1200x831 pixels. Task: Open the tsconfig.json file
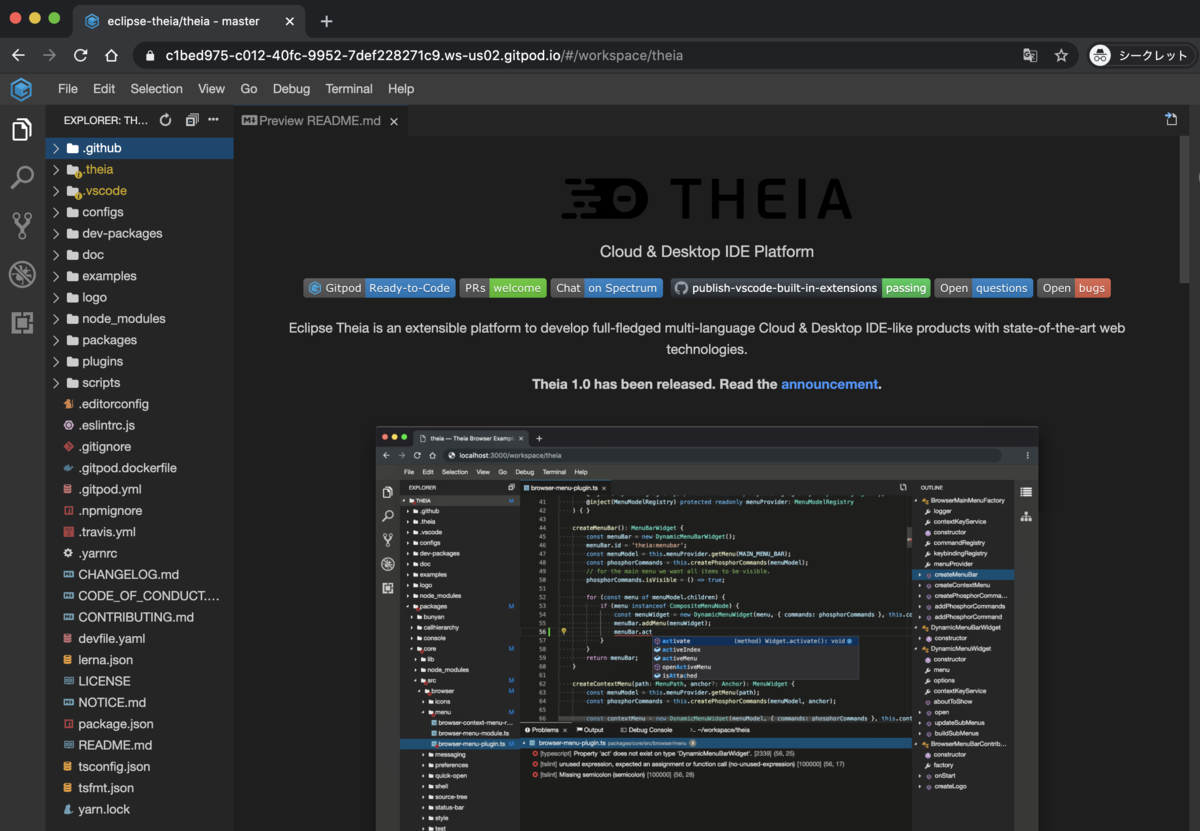pyautogui.click(x=139, y=766)
